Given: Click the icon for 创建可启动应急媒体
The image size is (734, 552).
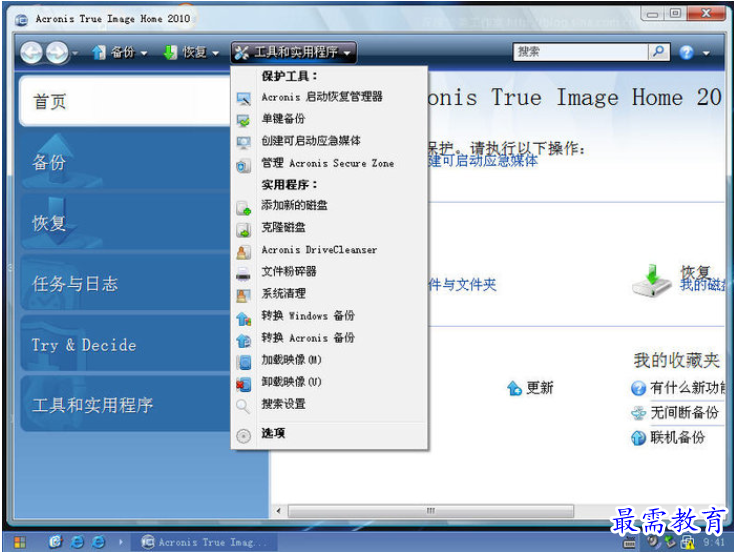Looking at the screenshot, I should [243, 142].
